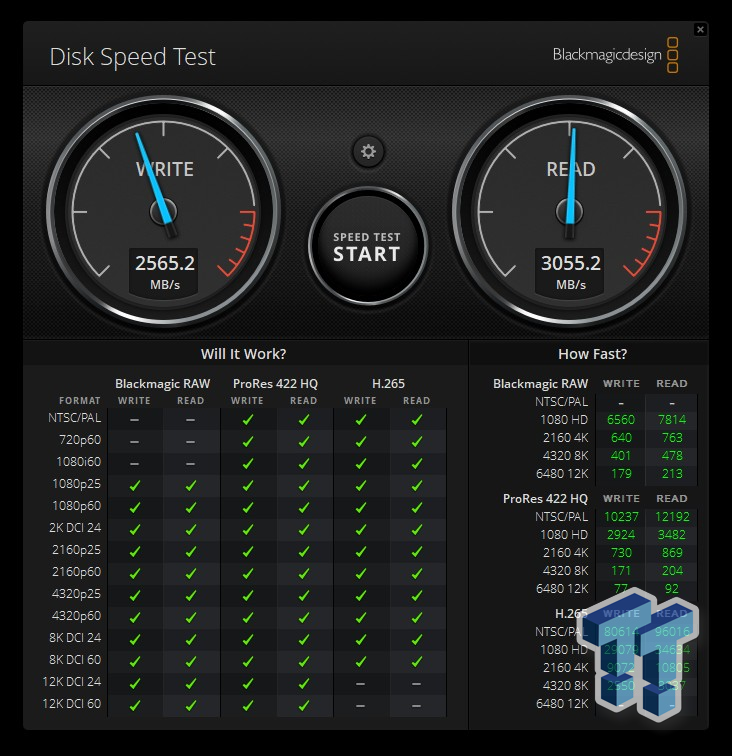
Task: Click ProRes 422 HQ header in Will It Work
Action: [x=275, y=383]
